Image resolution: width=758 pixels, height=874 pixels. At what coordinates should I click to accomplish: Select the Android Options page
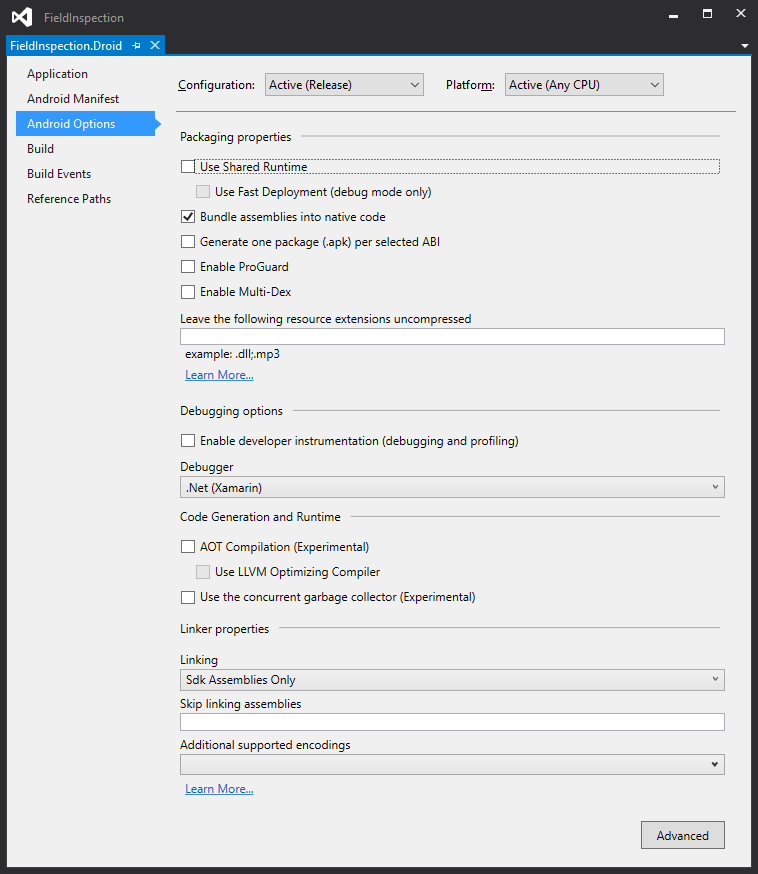(x=86, y=124)
